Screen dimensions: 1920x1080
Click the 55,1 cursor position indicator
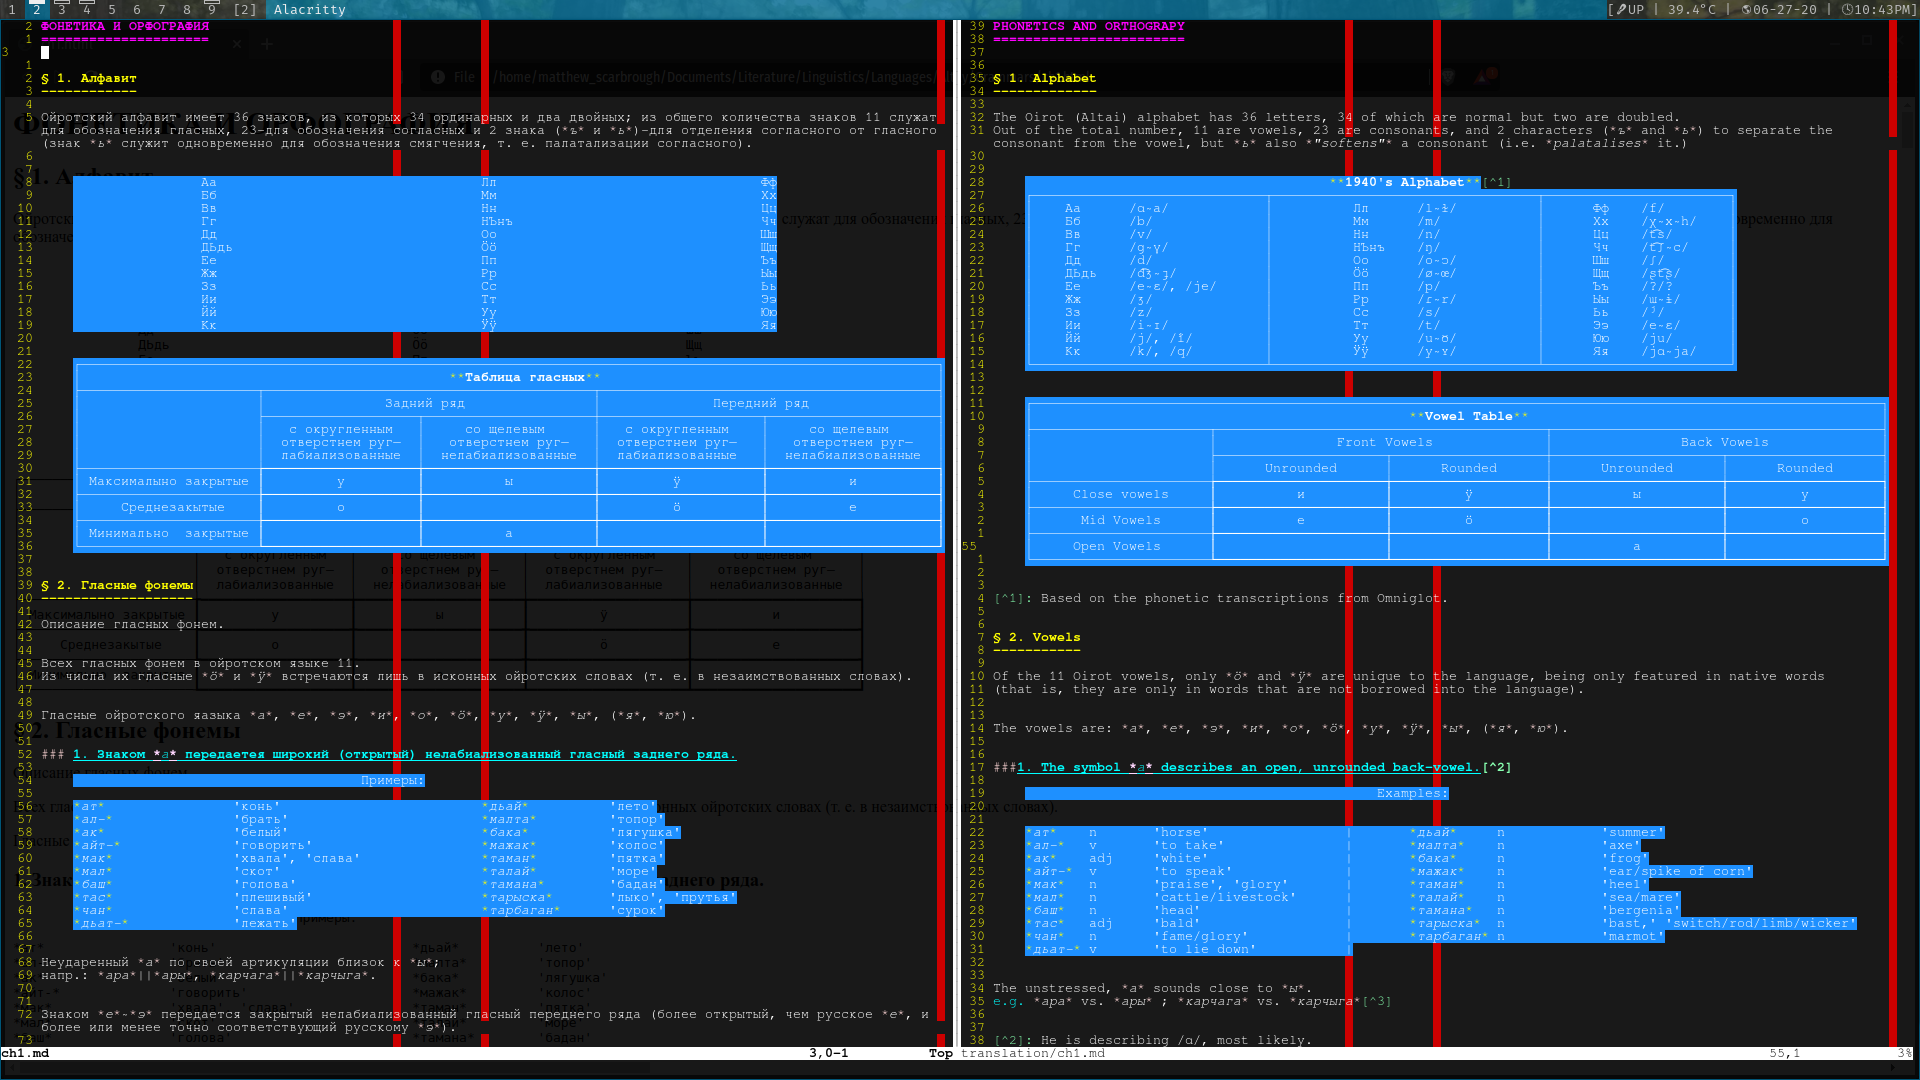[1784, 1053]
